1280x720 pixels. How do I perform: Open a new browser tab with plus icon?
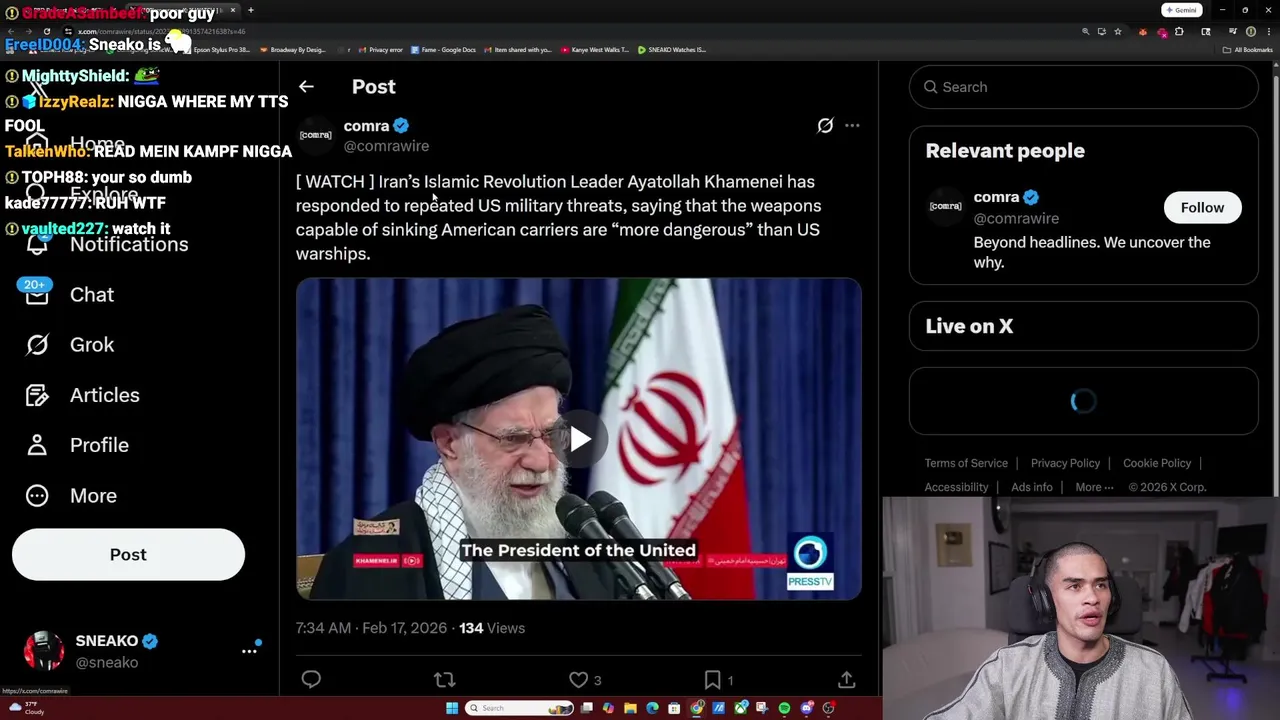250,10
